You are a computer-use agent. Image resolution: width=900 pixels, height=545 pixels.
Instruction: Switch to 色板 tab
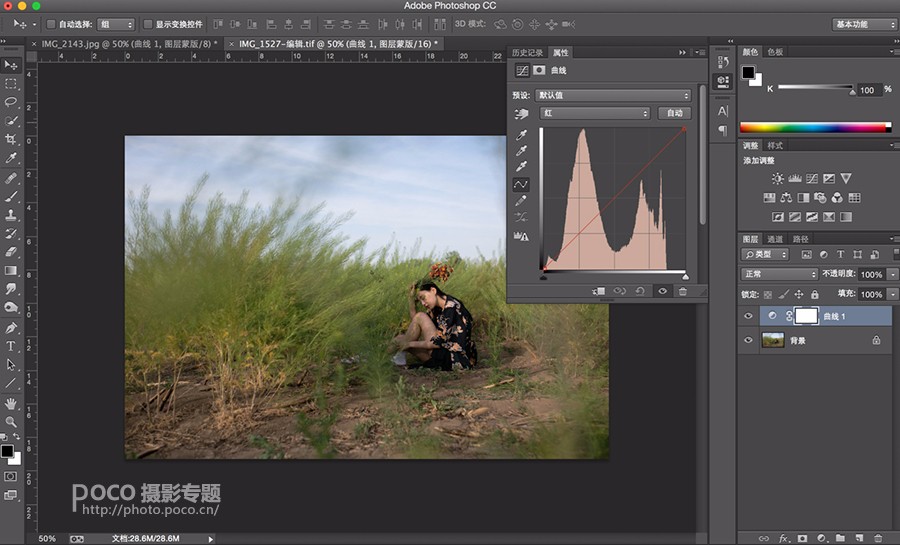775,52
